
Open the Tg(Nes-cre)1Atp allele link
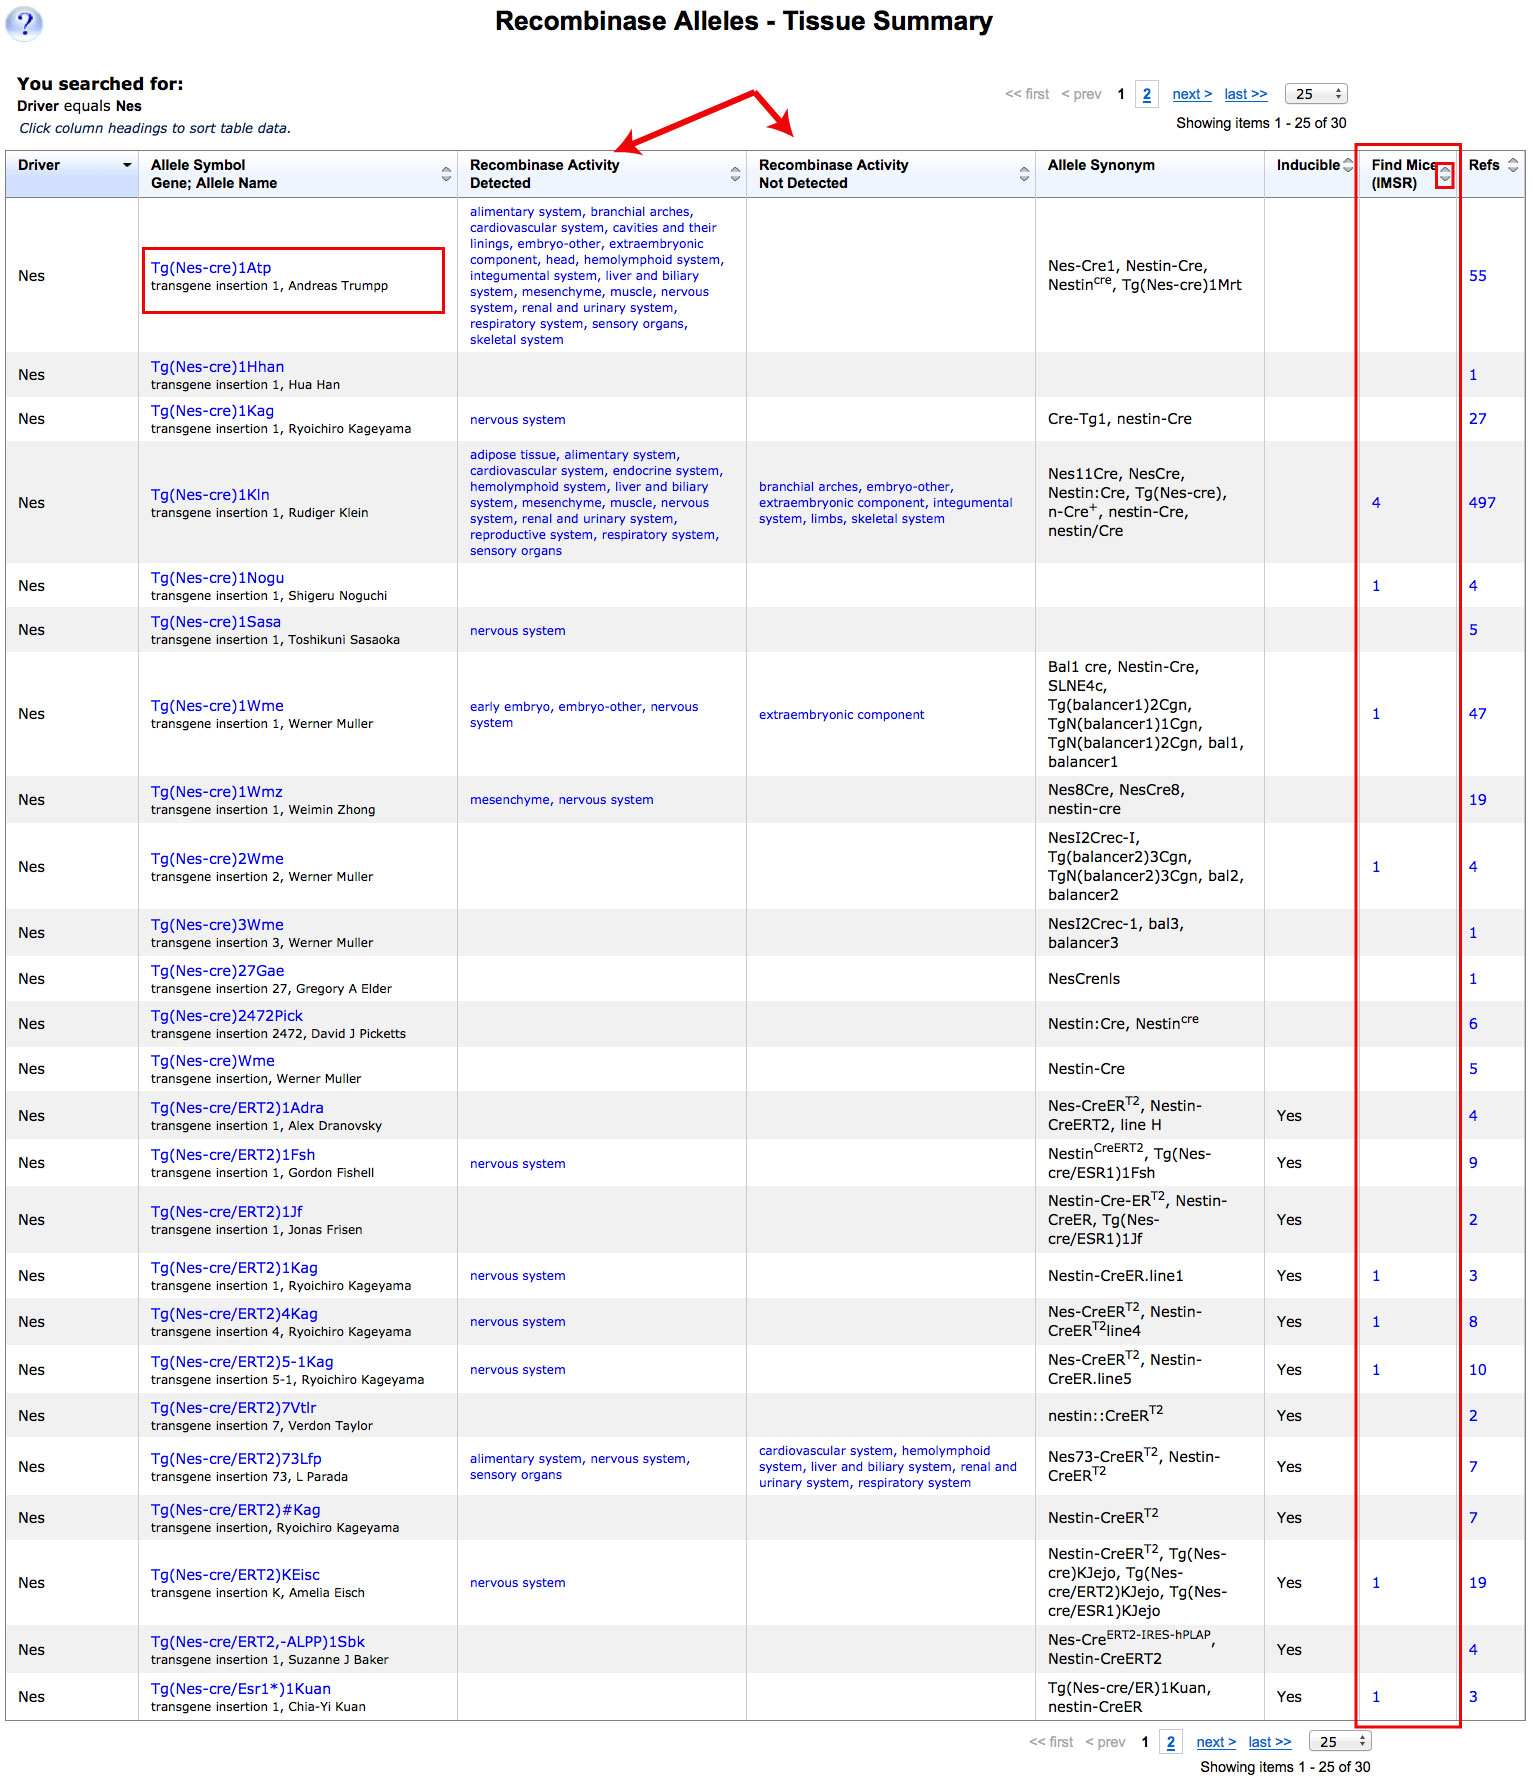pyautogui.click(x=211, y=267)
